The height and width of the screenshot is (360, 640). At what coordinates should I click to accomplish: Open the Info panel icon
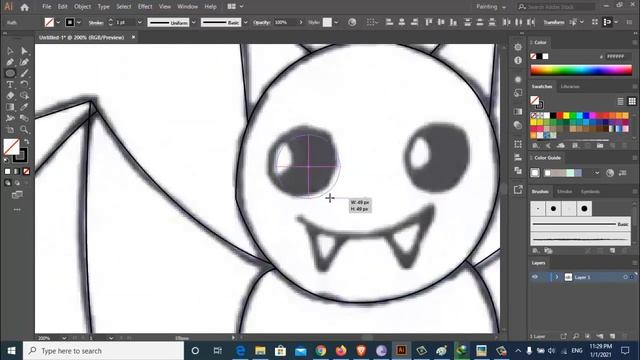click(x=518, y=60)
